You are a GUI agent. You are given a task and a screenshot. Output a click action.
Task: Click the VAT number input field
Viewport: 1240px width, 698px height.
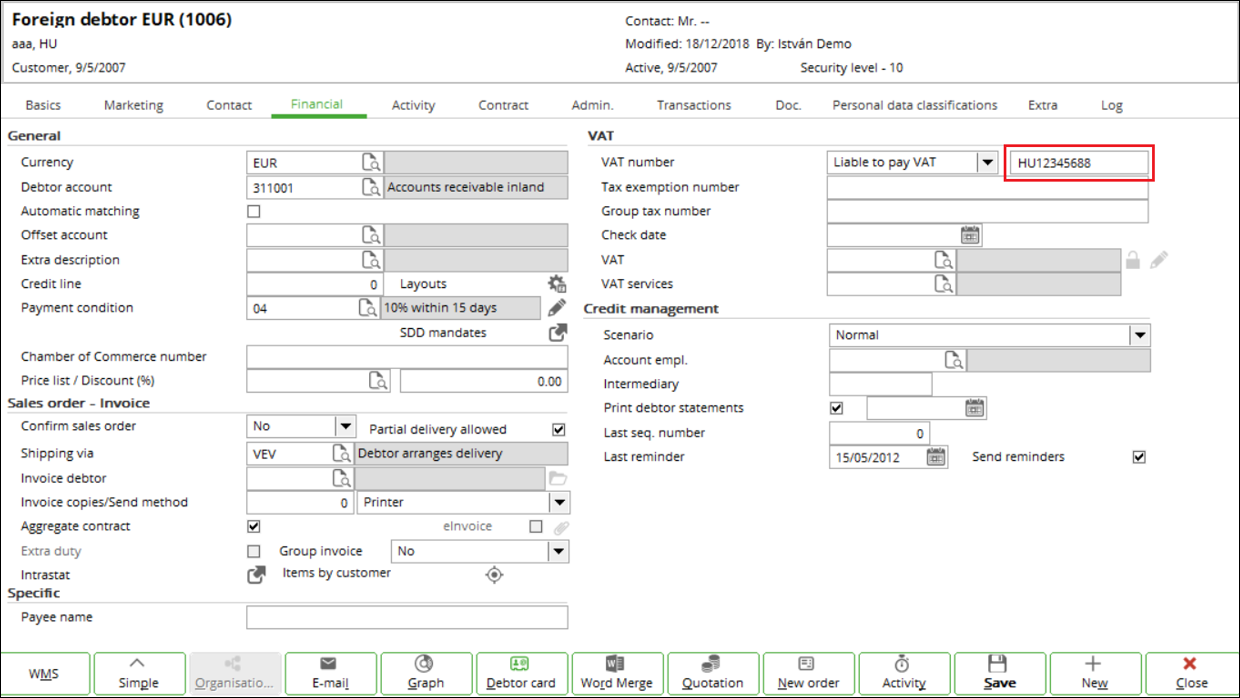[1079, 162]
